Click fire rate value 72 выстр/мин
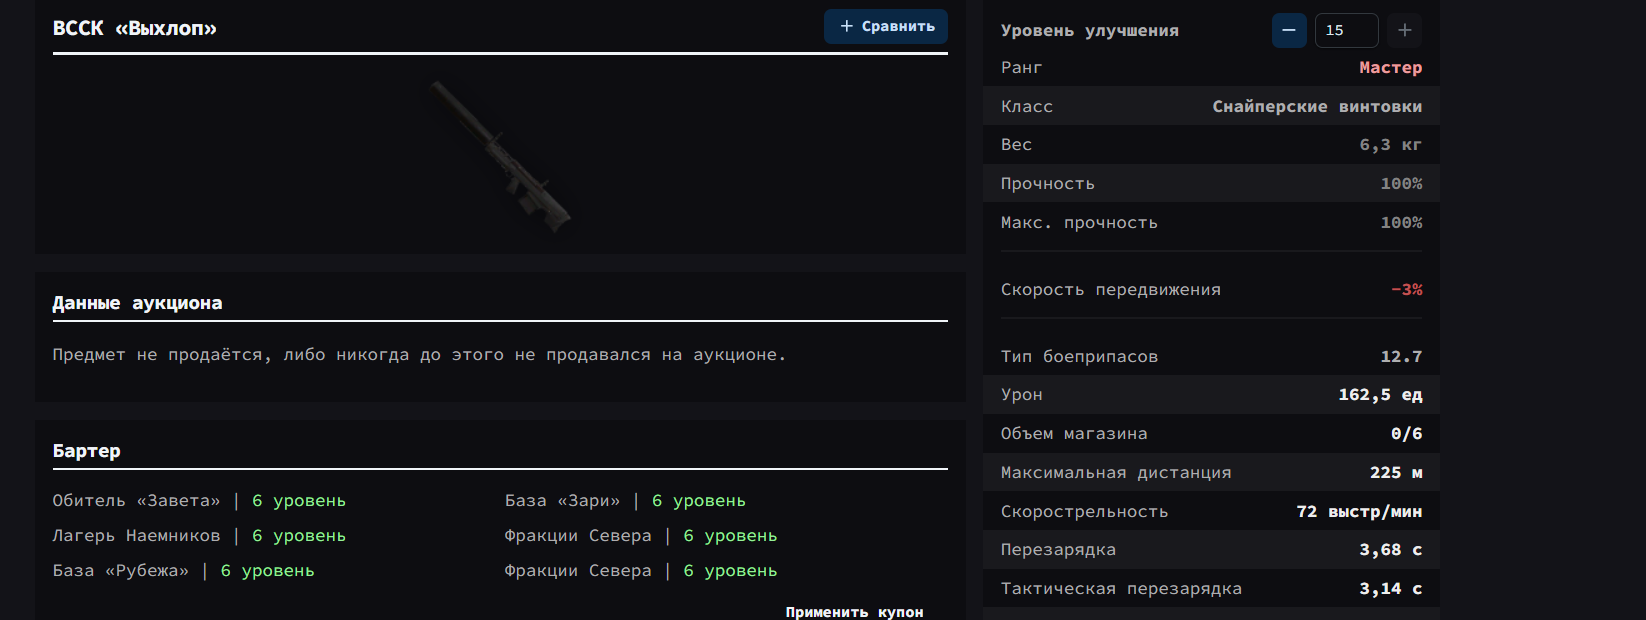This screenshot has width=1646, height=620. (x=1359, y=512)
